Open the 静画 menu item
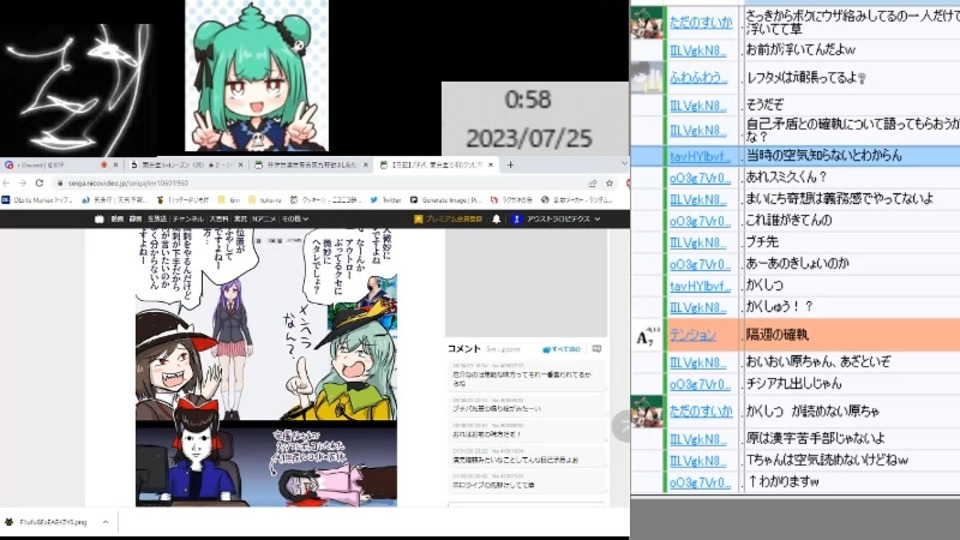Viewport: 960px width, 540px height. [135, 219]
